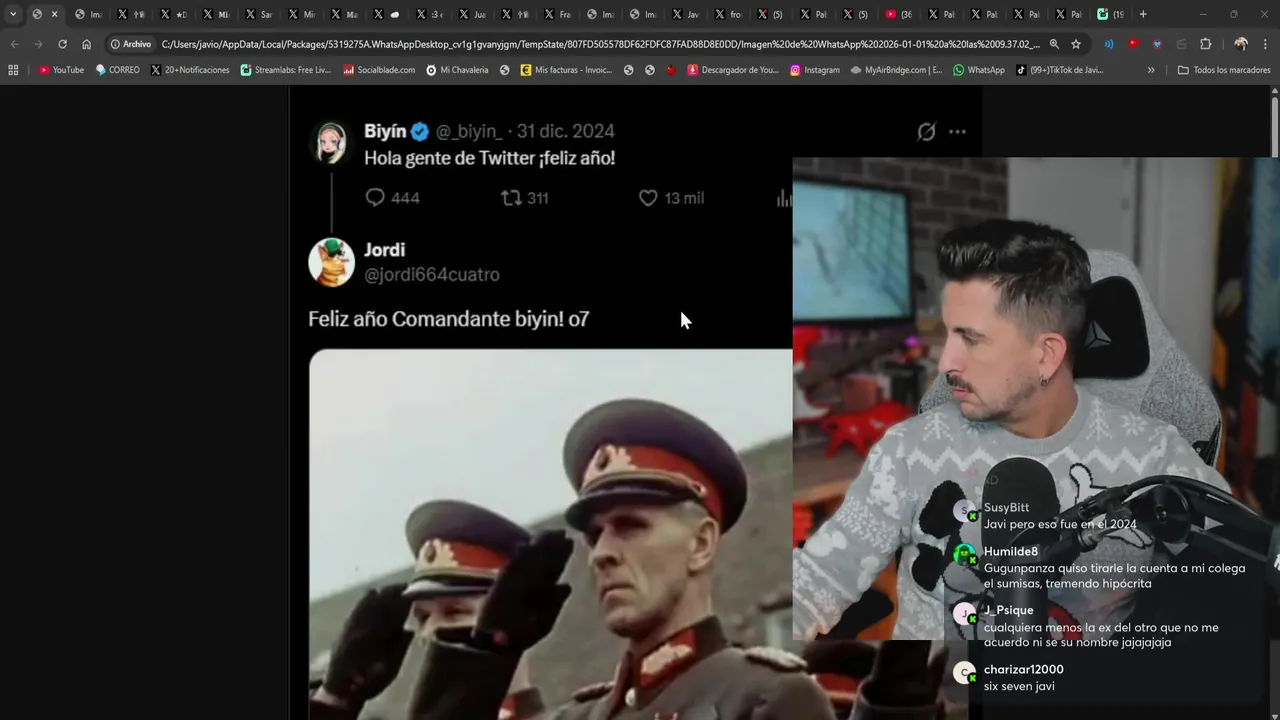Open the Socialblade.com bookmark
The height and width of the screenshot is (720, 1280).
(x=379, y=70)
